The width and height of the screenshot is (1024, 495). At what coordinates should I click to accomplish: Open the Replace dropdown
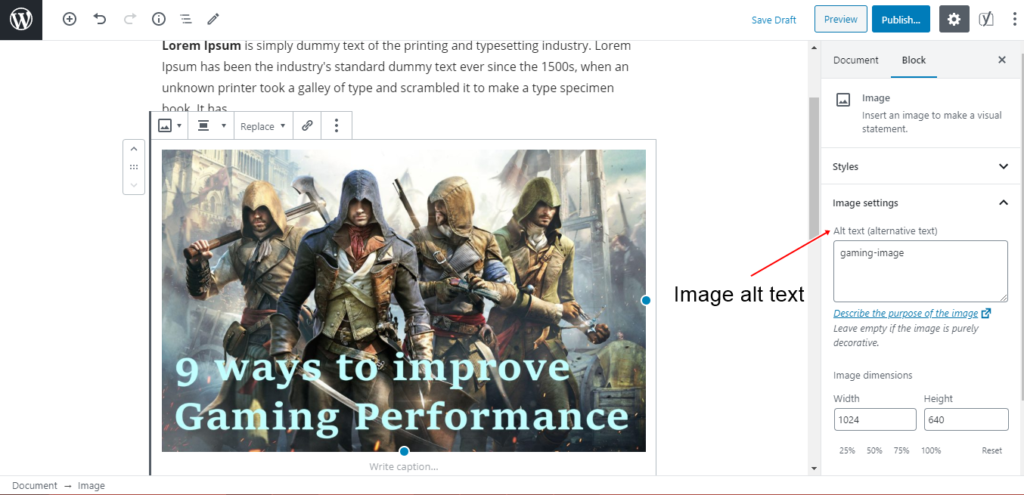tap(263, 126)
